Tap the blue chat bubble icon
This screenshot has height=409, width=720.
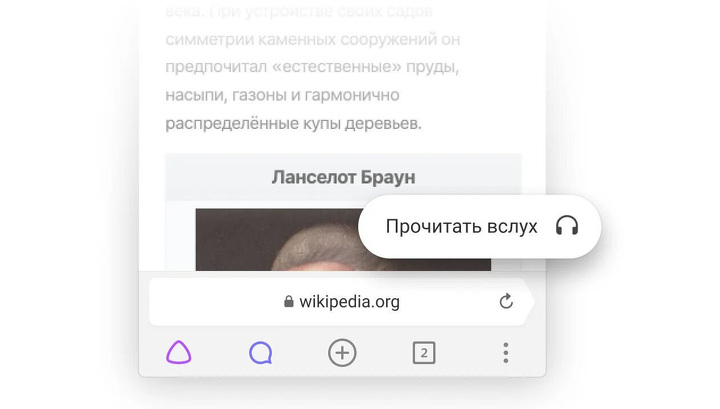coord(260,353)
